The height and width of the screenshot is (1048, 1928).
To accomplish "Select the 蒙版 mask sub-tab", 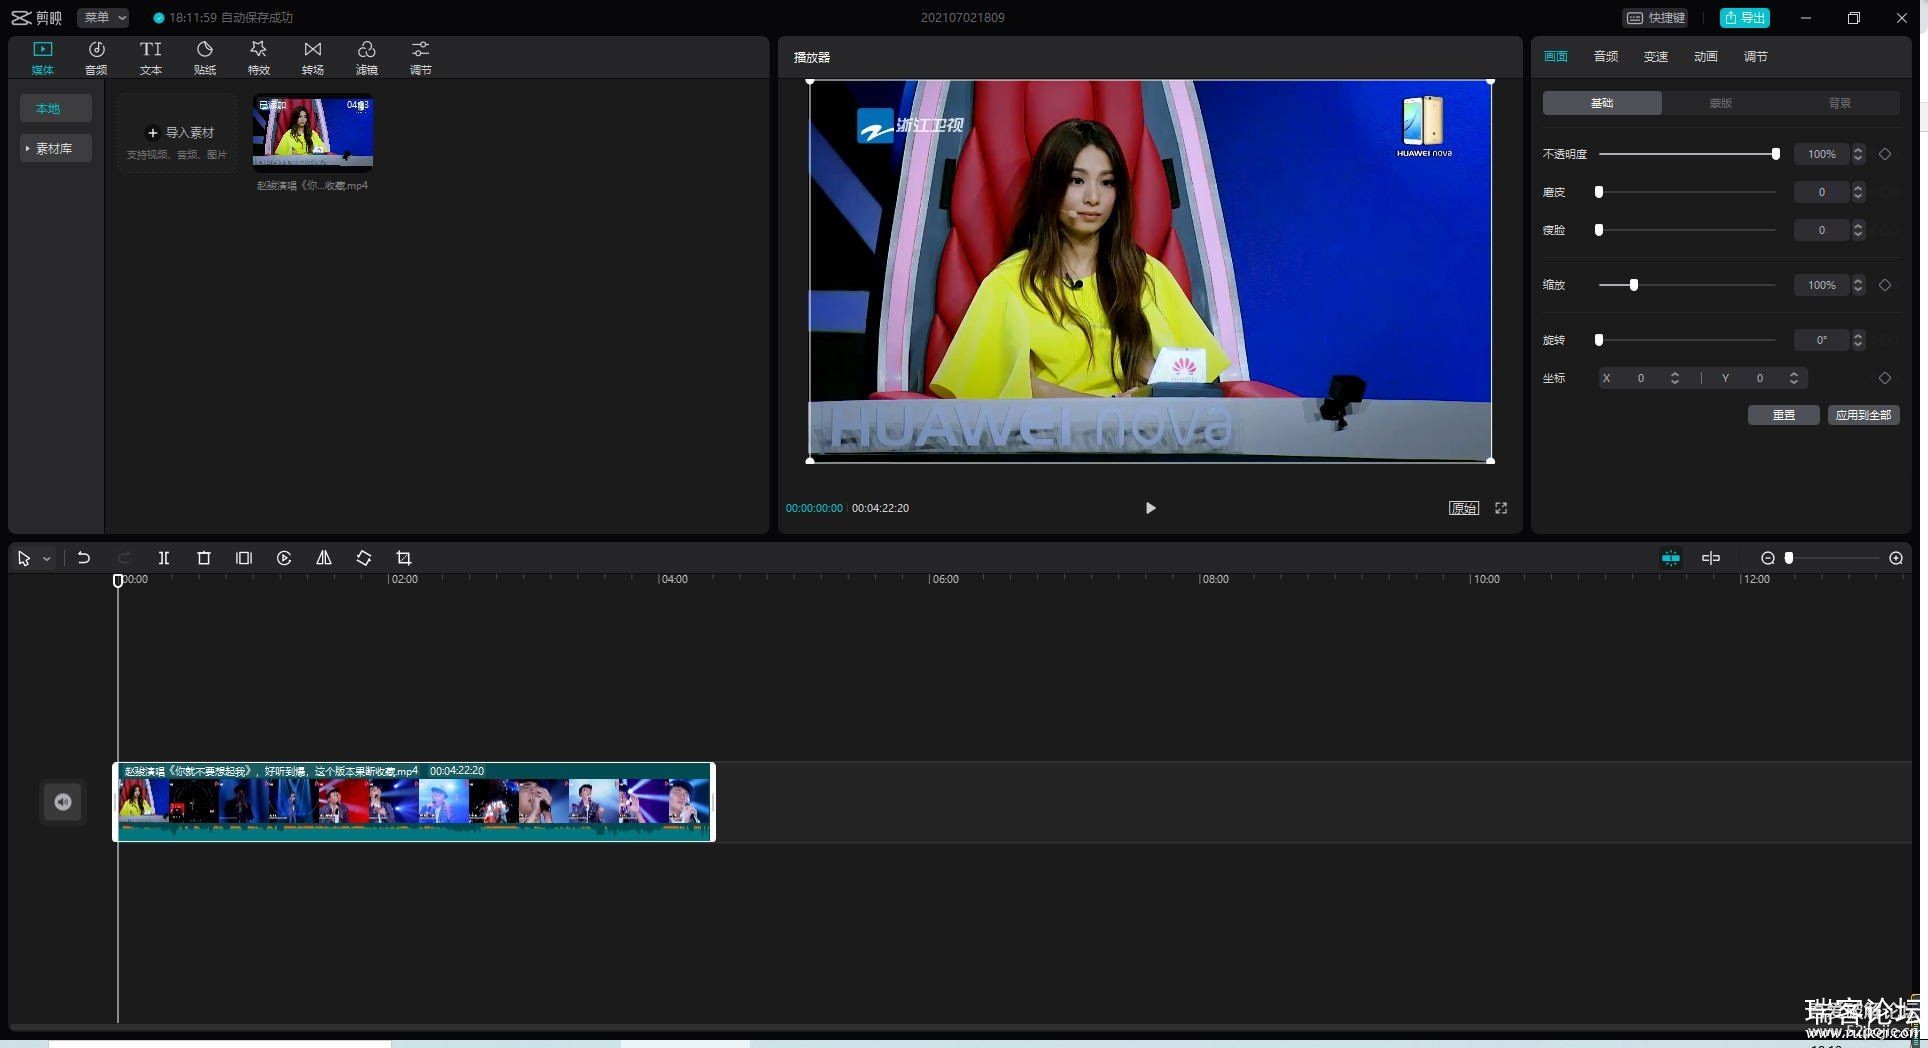I will (1721, 103).
